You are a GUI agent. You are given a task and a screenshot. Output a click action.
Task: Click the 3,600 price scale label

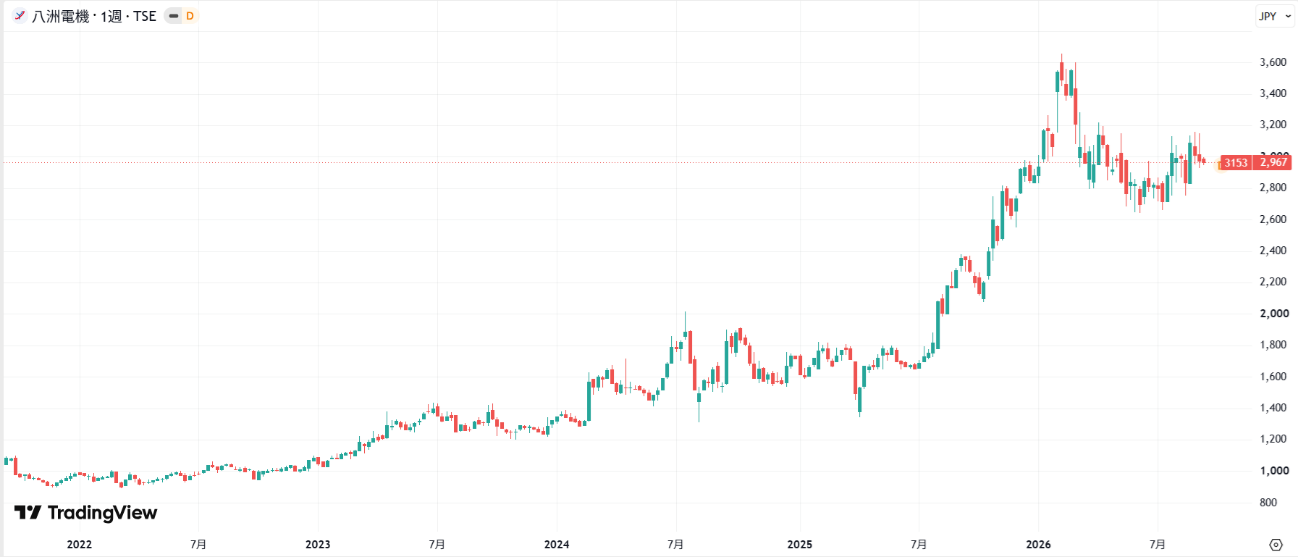pos(1272,62)
